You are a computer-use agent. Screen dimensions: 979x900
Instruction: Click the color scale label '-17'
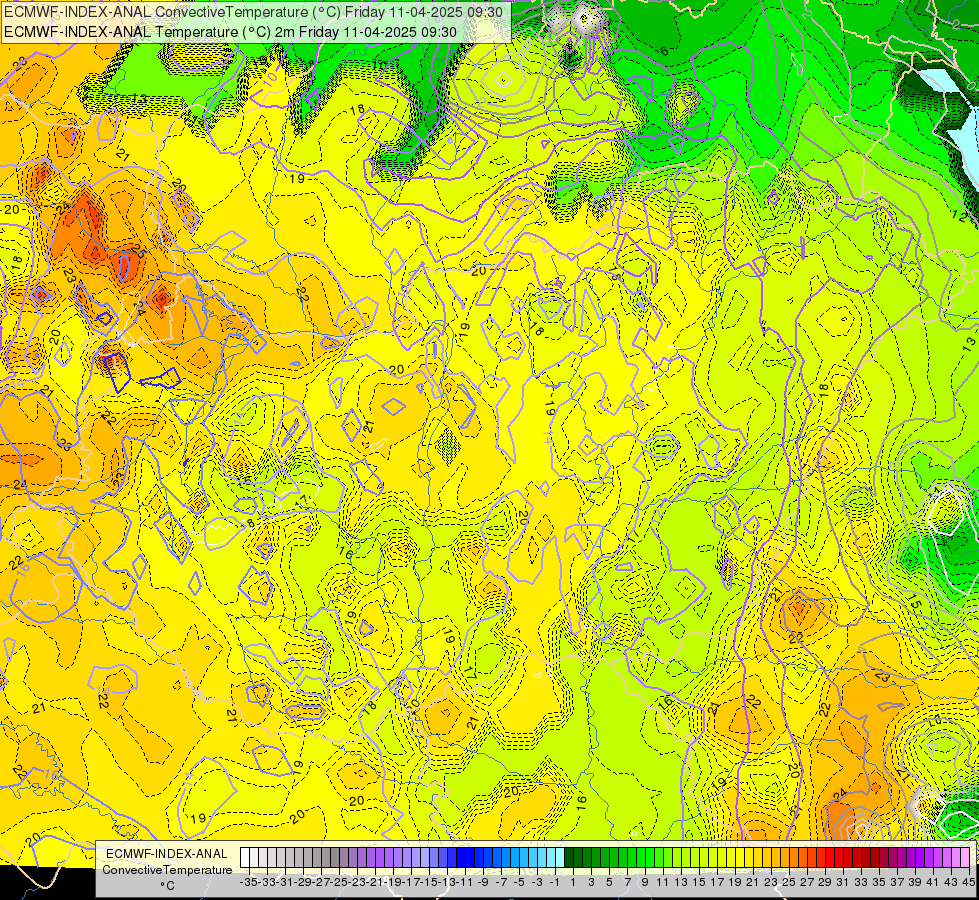(411, 883)
